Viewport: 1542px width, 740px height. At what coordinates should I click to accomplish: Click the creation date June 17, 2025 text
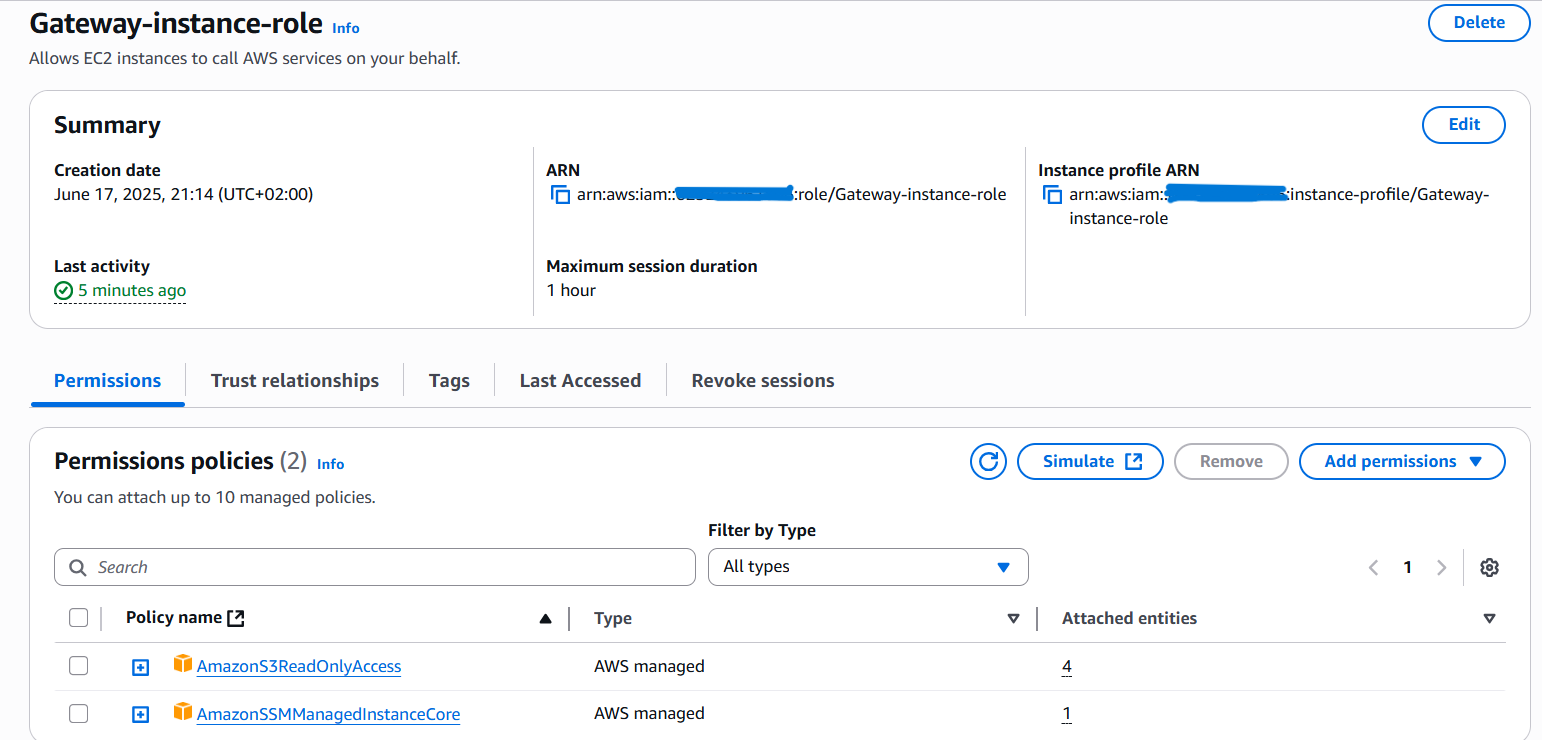tap(183, 195)
